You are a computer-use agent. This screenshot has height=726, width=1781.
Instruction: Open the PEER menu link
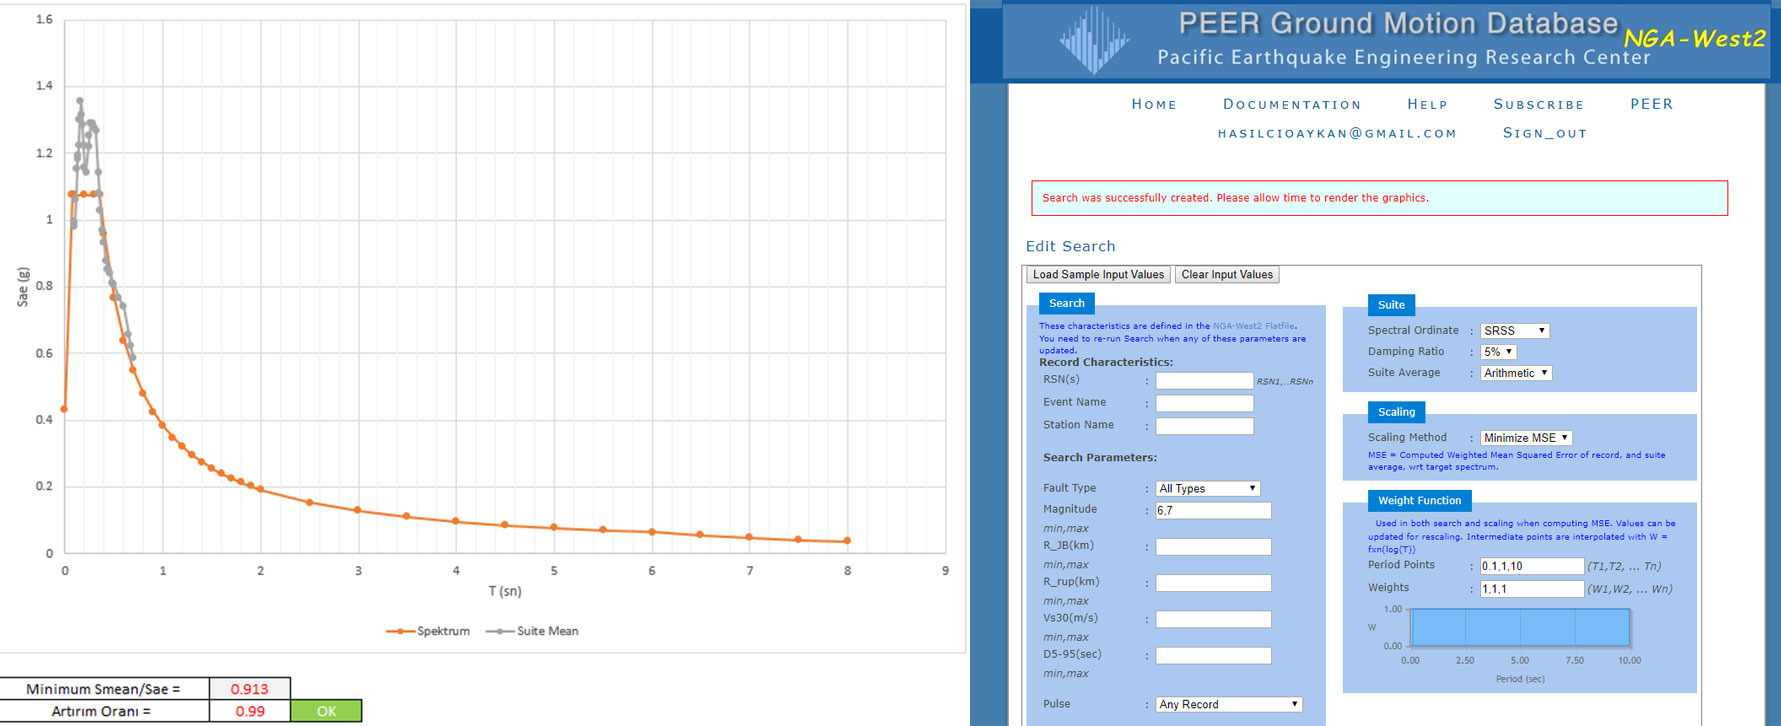pyautogui.click(x=1651, y=104)
